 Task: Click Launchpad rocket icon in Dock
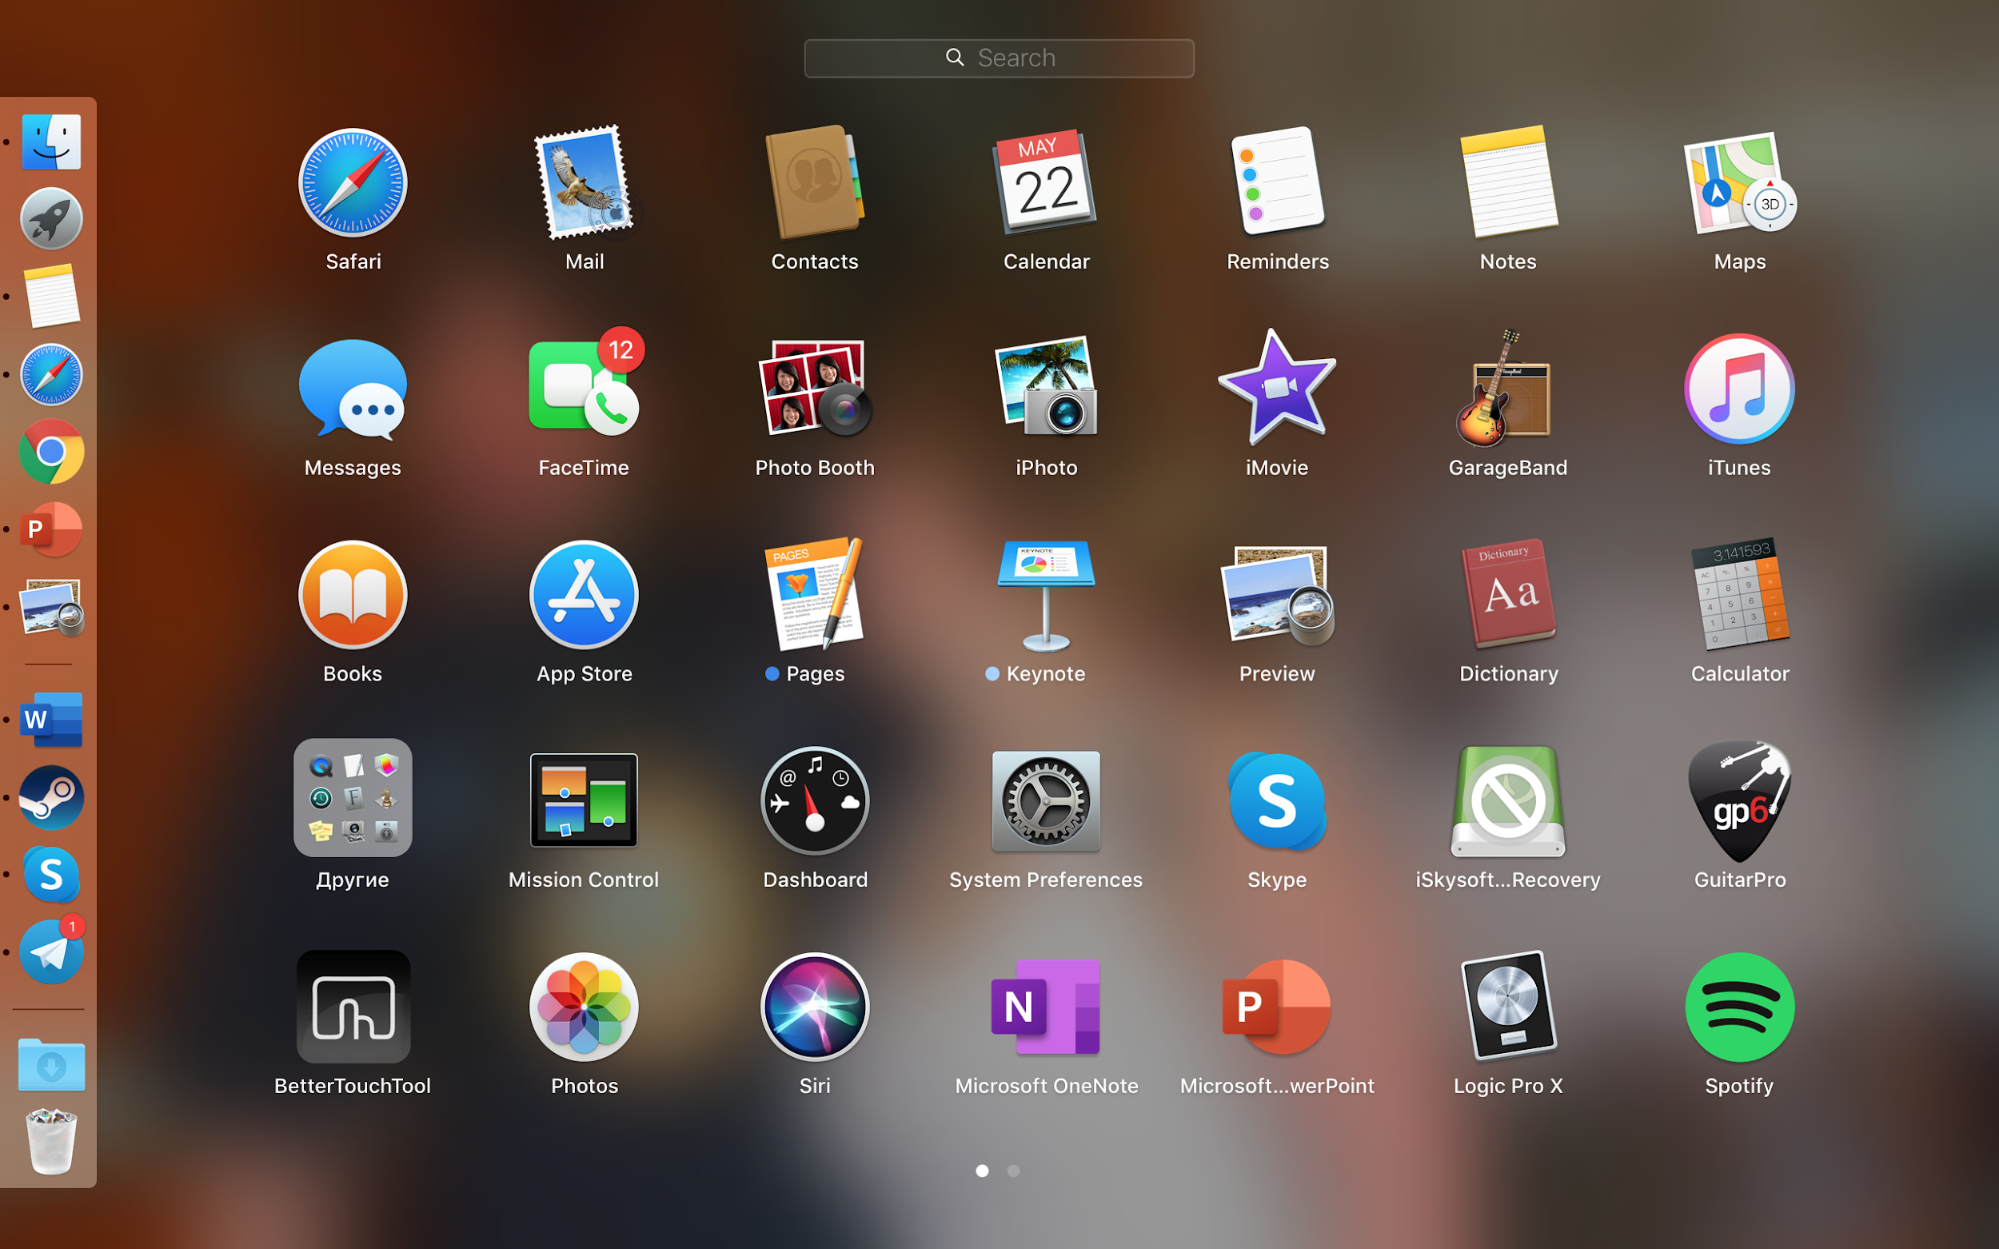point(51,218)
